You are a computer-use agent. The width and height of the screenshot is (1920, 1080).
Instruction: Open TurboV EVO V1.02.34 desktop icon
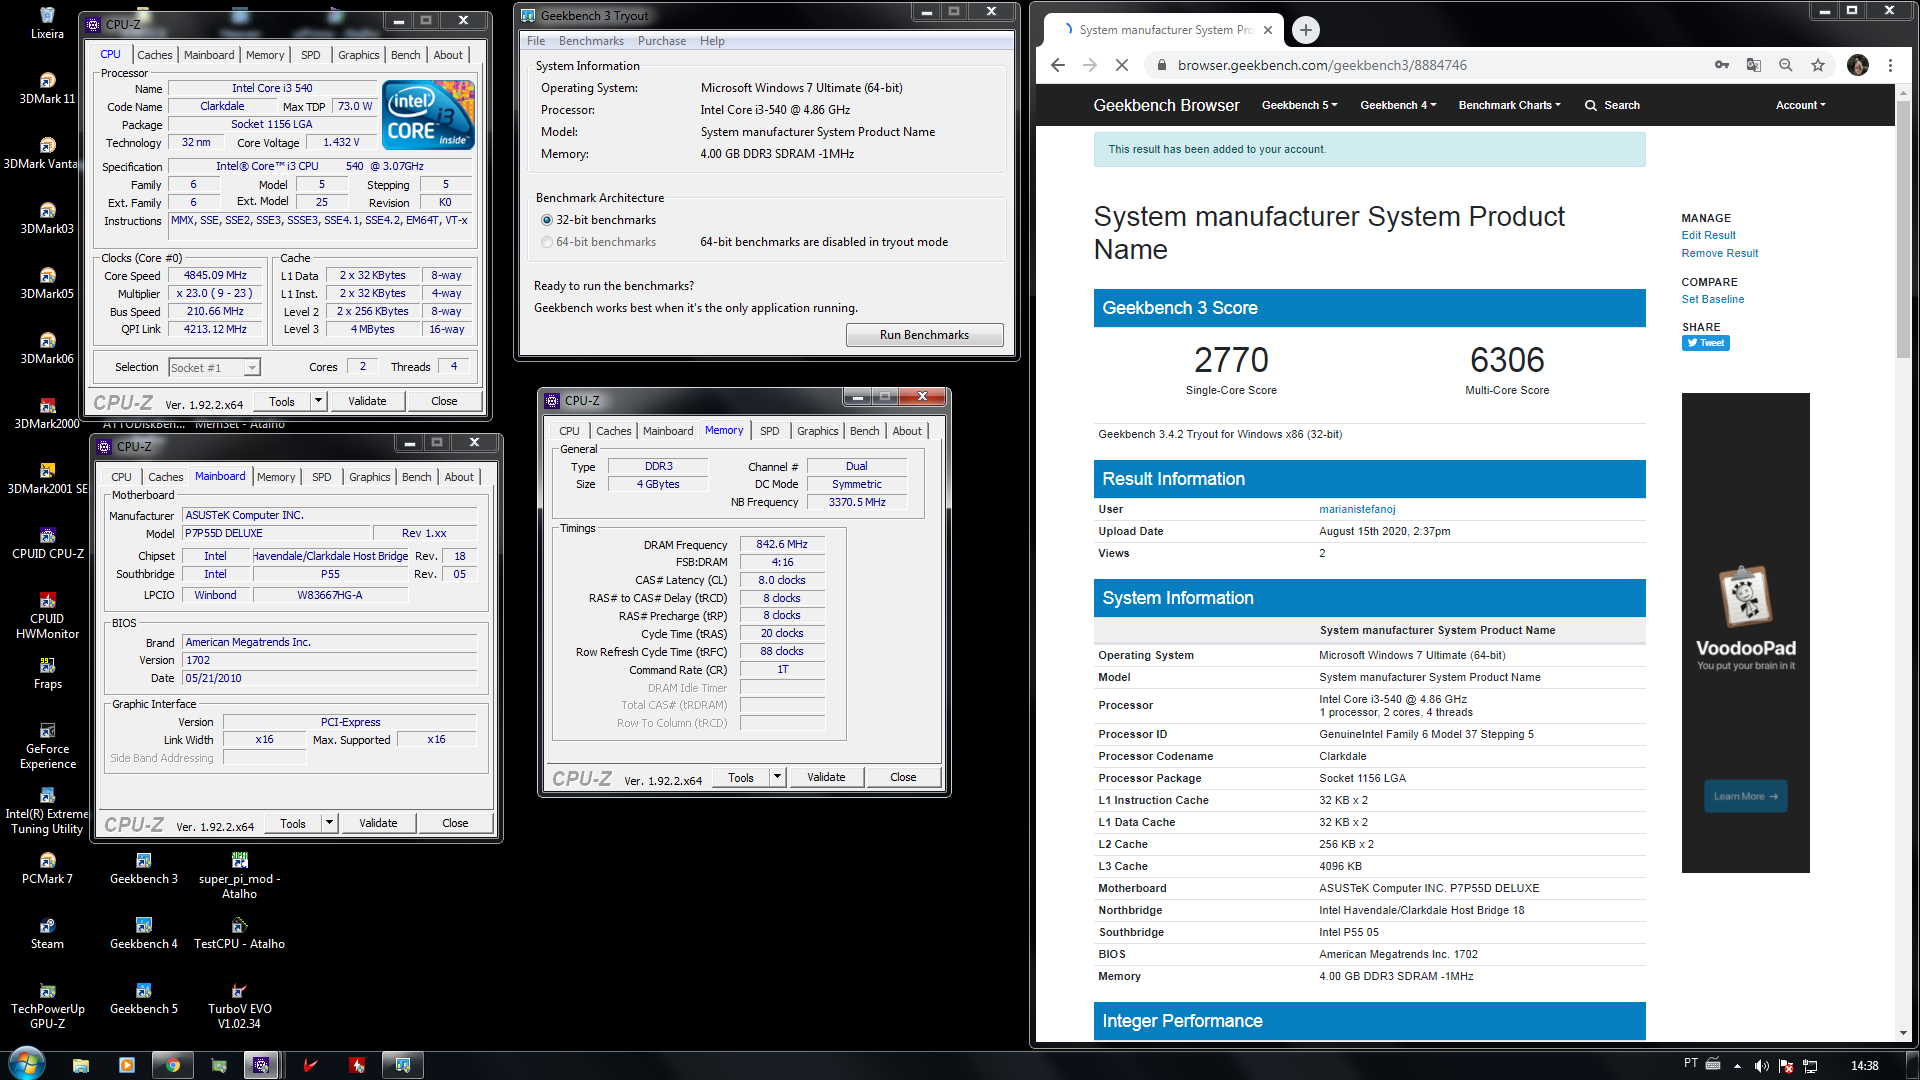239,1005
